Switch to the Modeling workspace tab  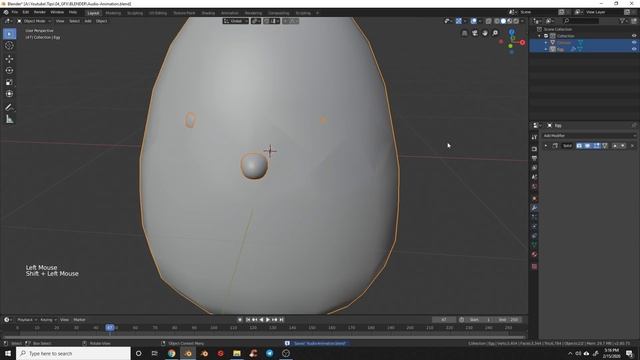point(113,13)
